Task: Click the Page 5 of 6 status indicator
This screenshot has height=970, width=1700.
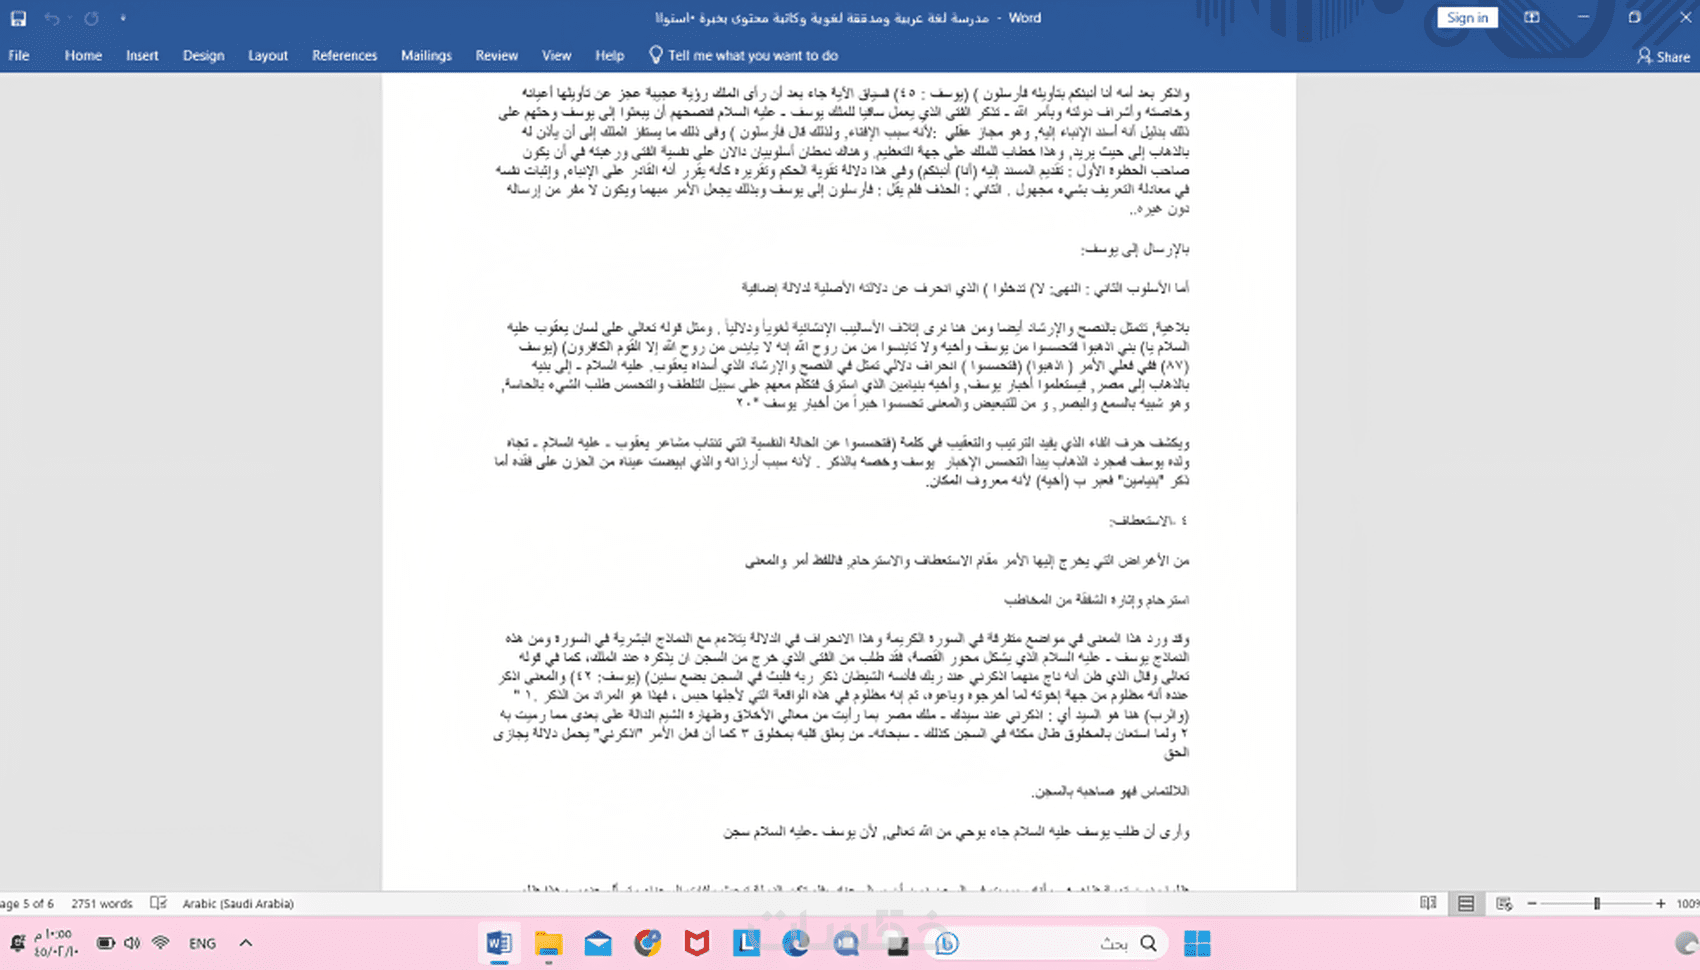Action: (27, 904)
